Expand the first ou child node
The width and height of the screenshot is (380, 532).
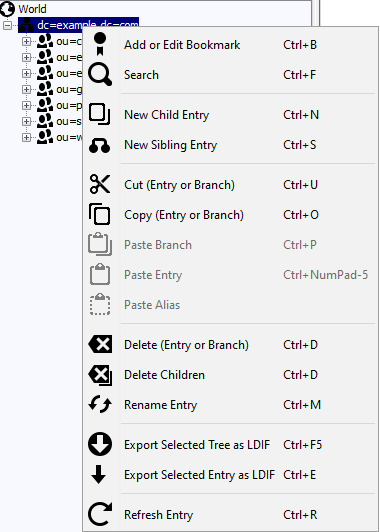pos(26,41)
